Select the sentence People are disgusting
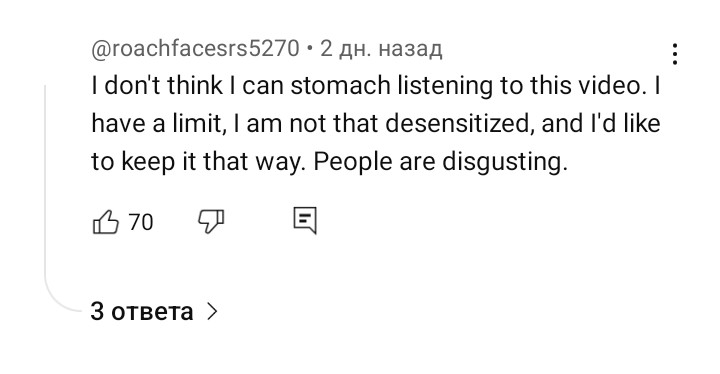This screenshot has width=720, height=374. pyautogui.click(x=441, y=162)
